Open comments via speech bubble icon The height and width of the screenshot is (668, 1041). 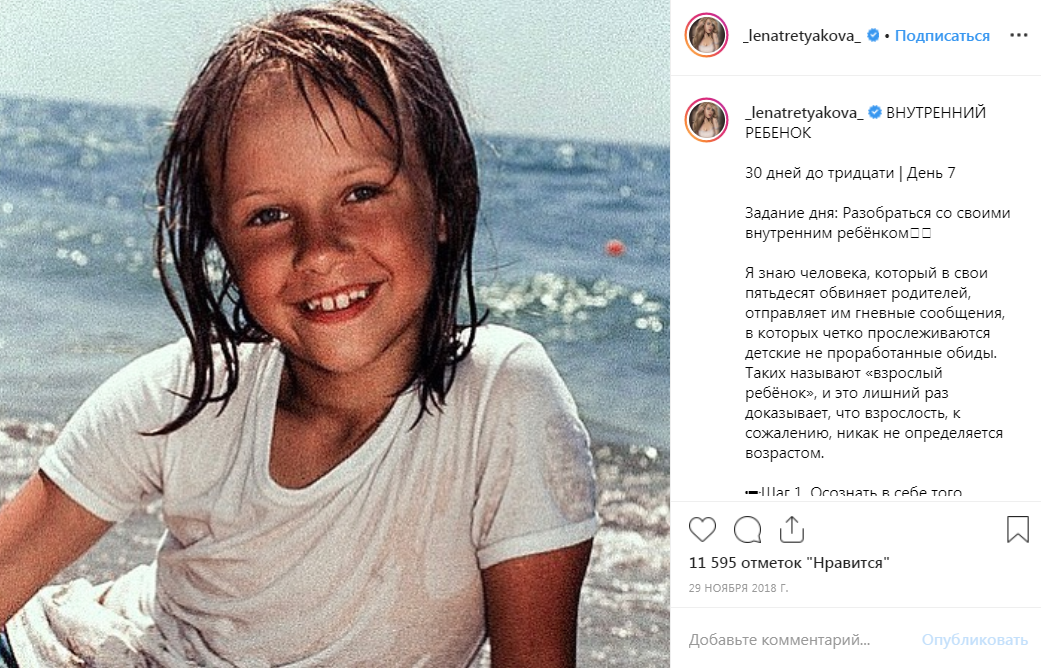[747, 529]
